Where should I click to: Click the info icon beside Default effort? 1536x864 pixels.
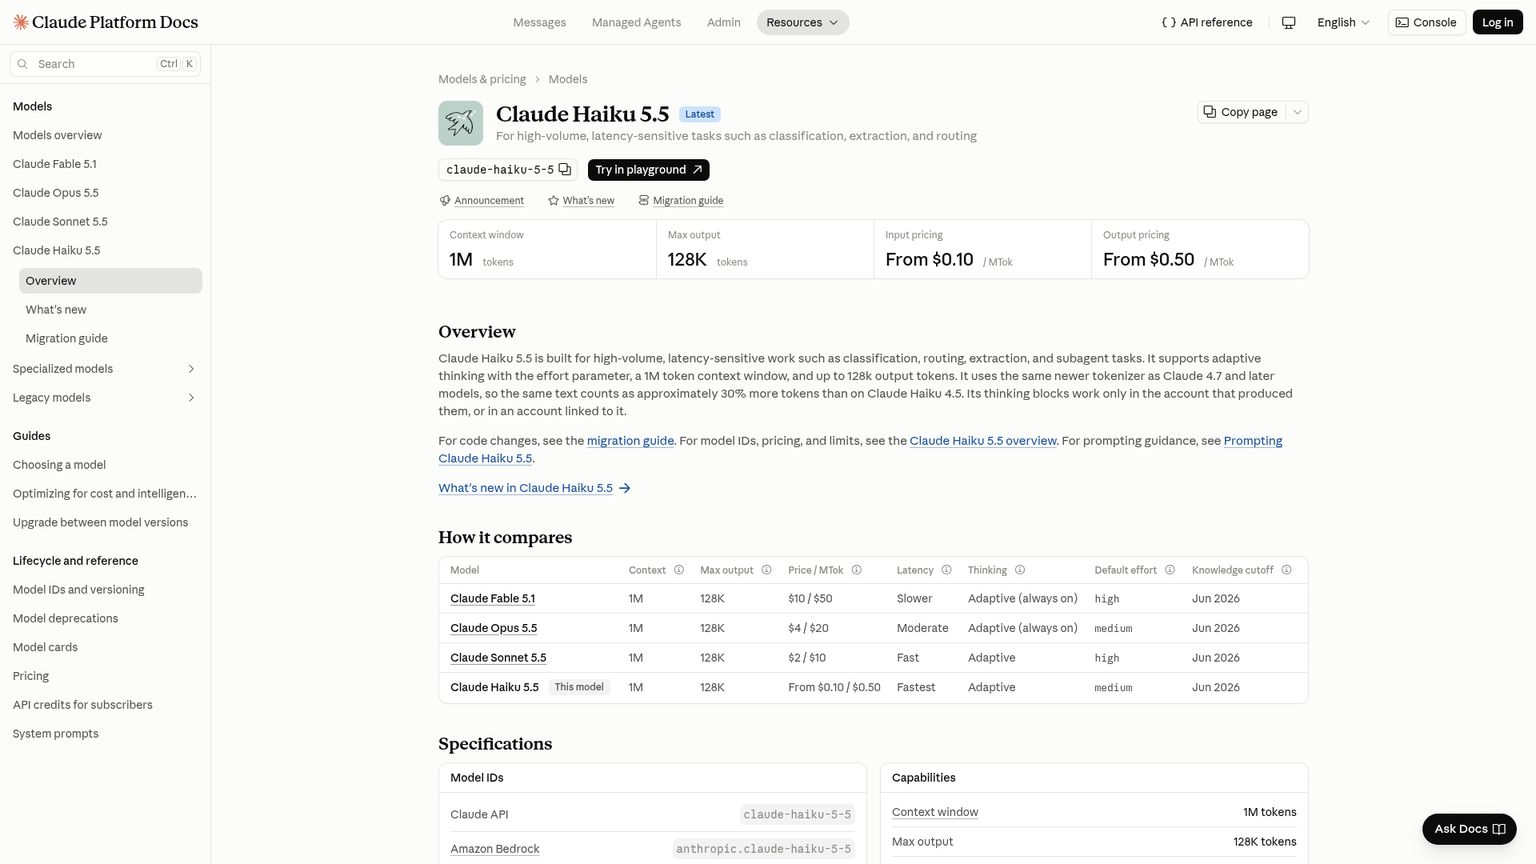[x=1170, y=570]
